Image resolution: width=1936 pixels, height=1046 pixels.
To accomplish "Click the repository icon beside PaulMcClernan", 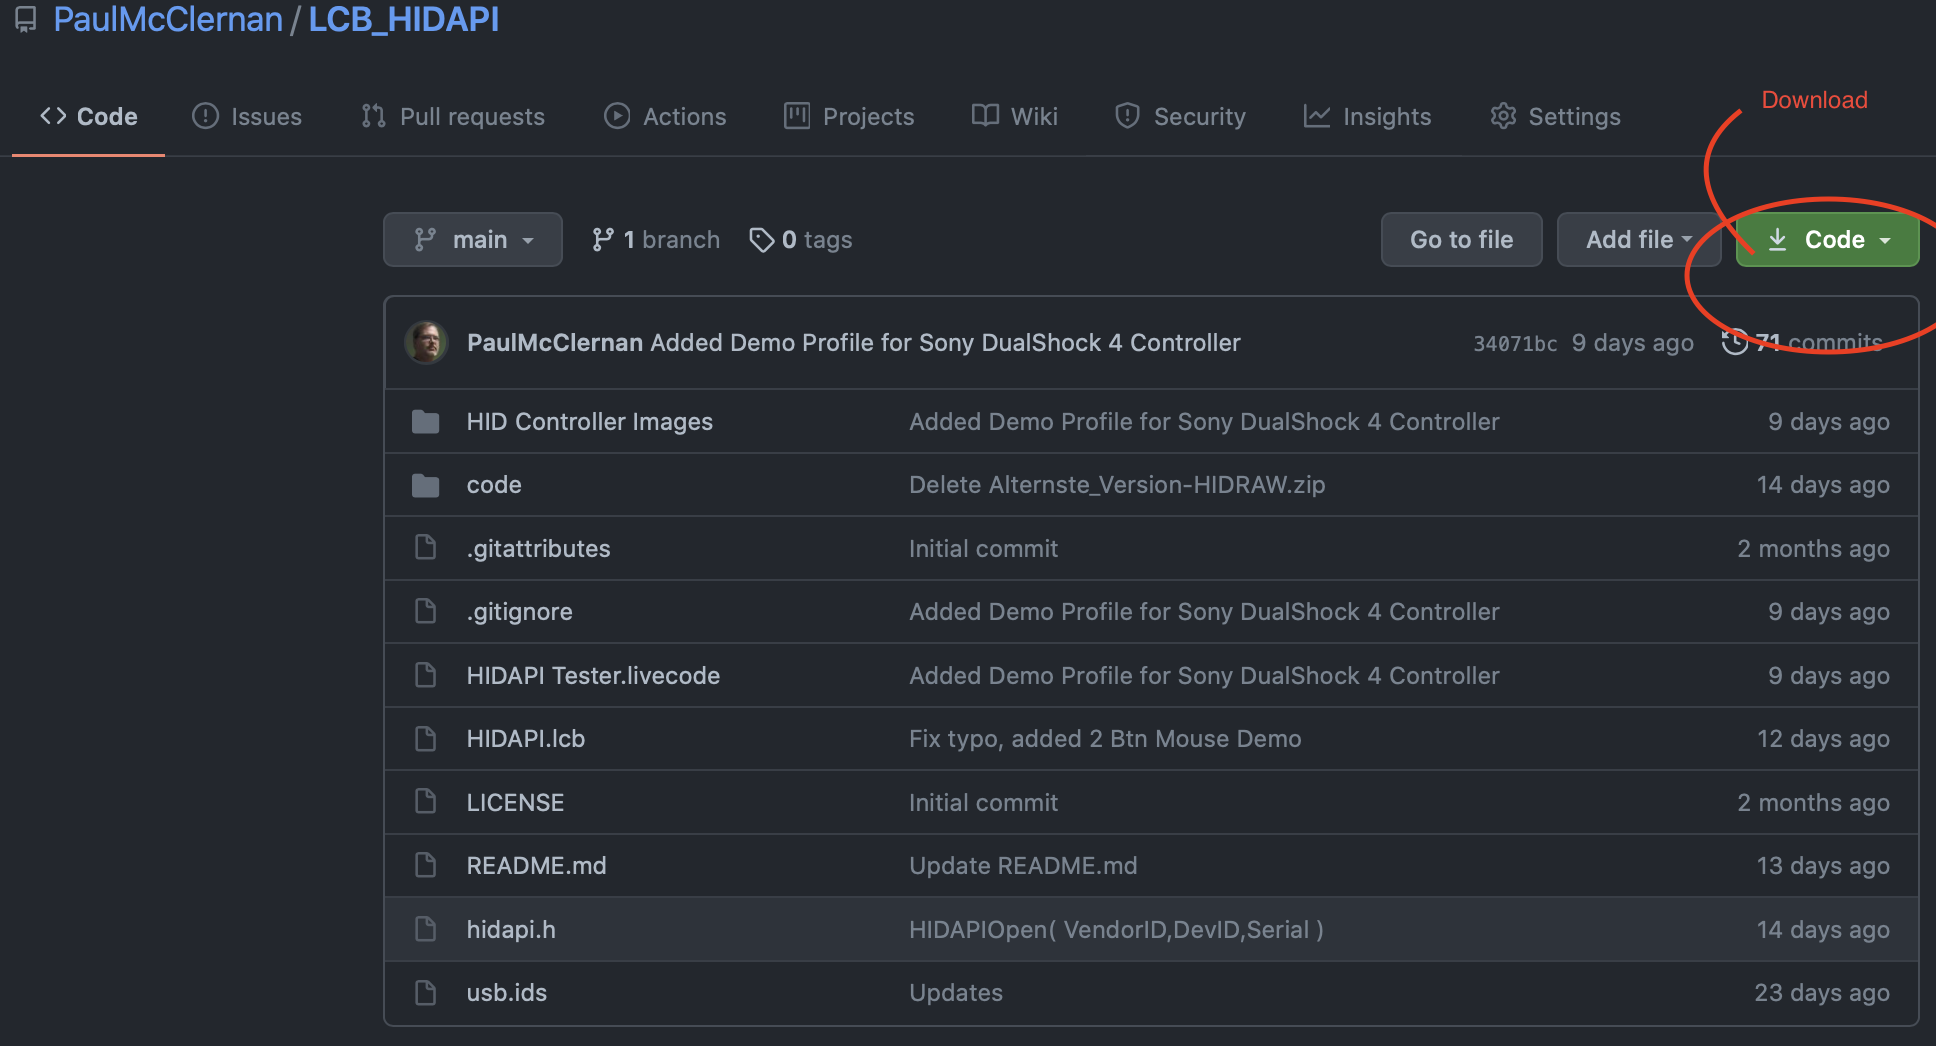I will pos(26,19).
